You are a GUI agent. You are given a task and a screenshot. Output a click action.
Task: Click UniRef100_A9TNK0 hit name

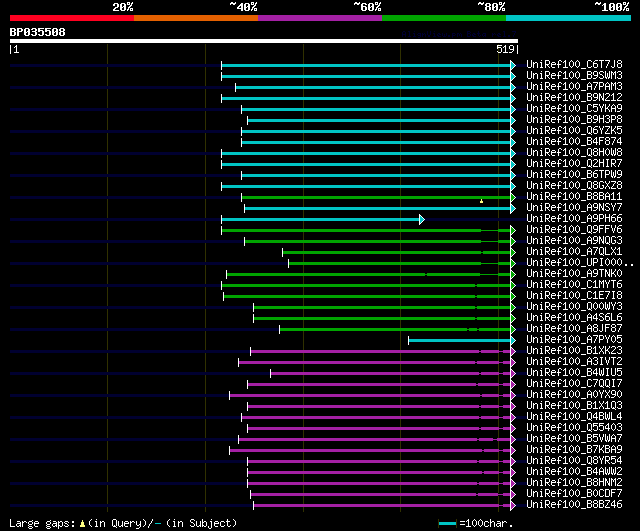[574, 274]
